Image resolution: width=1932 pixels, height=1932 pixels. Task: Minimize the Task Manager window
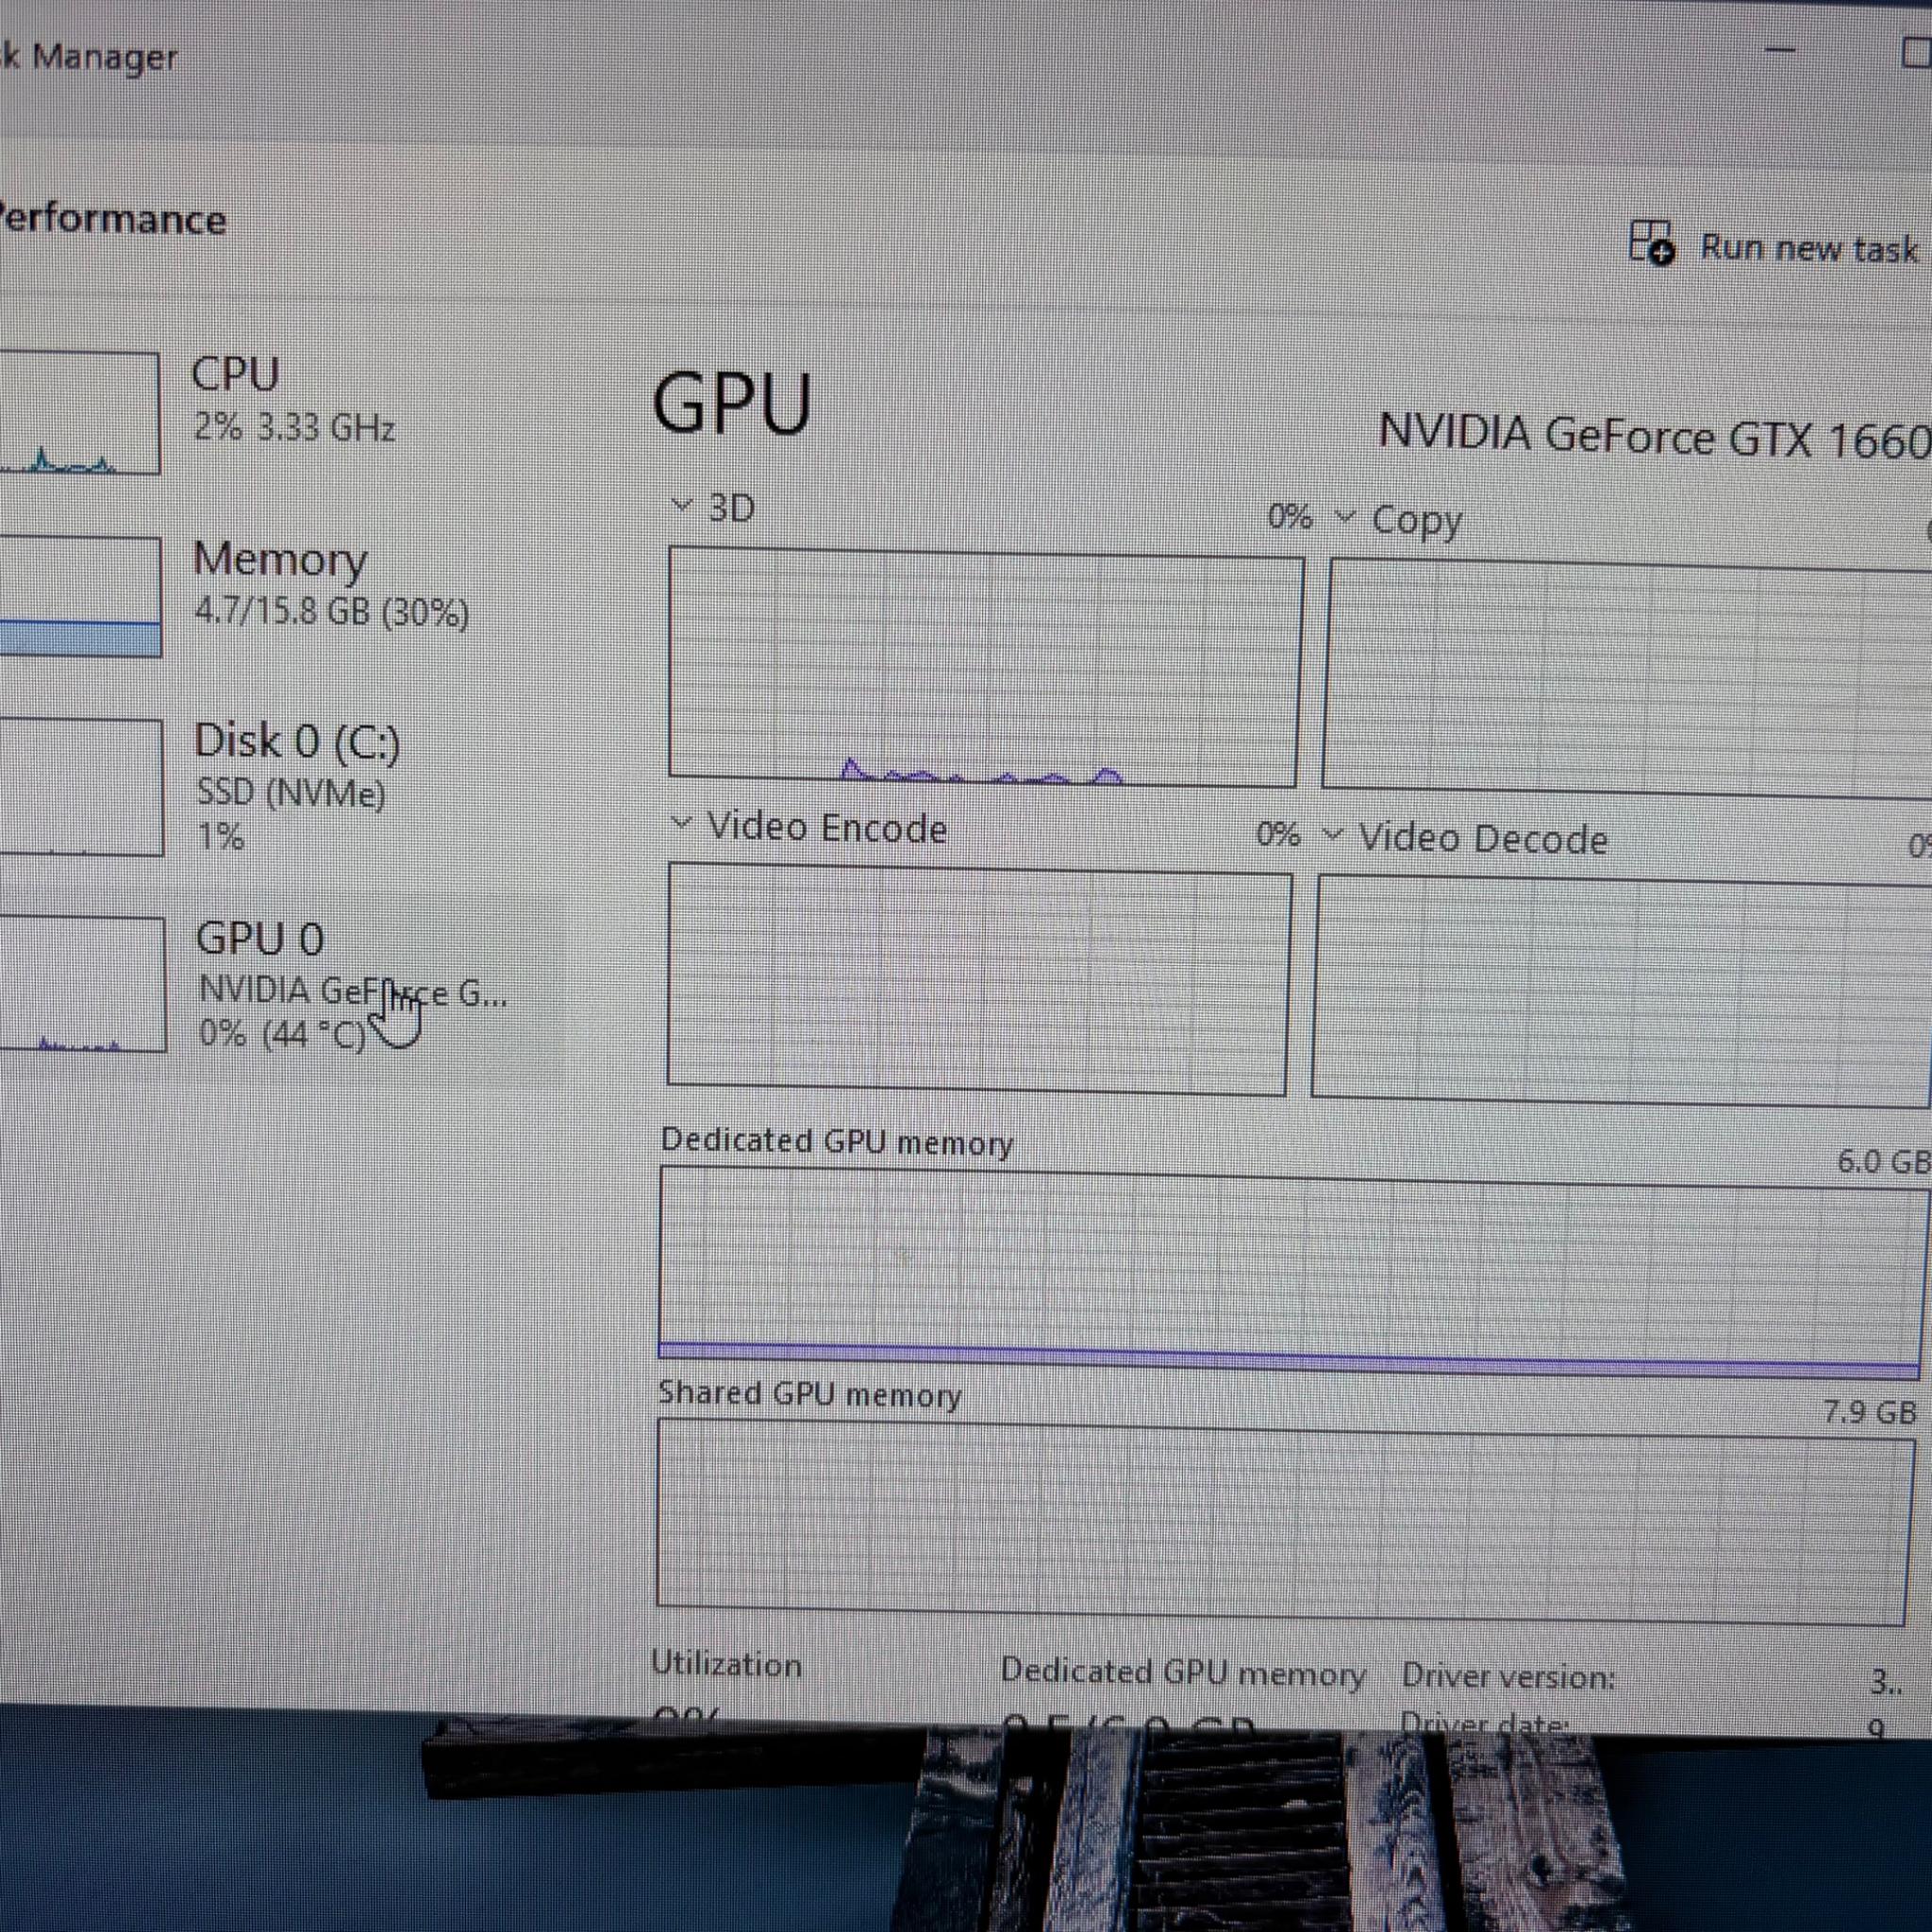[x=1780, y=50]
